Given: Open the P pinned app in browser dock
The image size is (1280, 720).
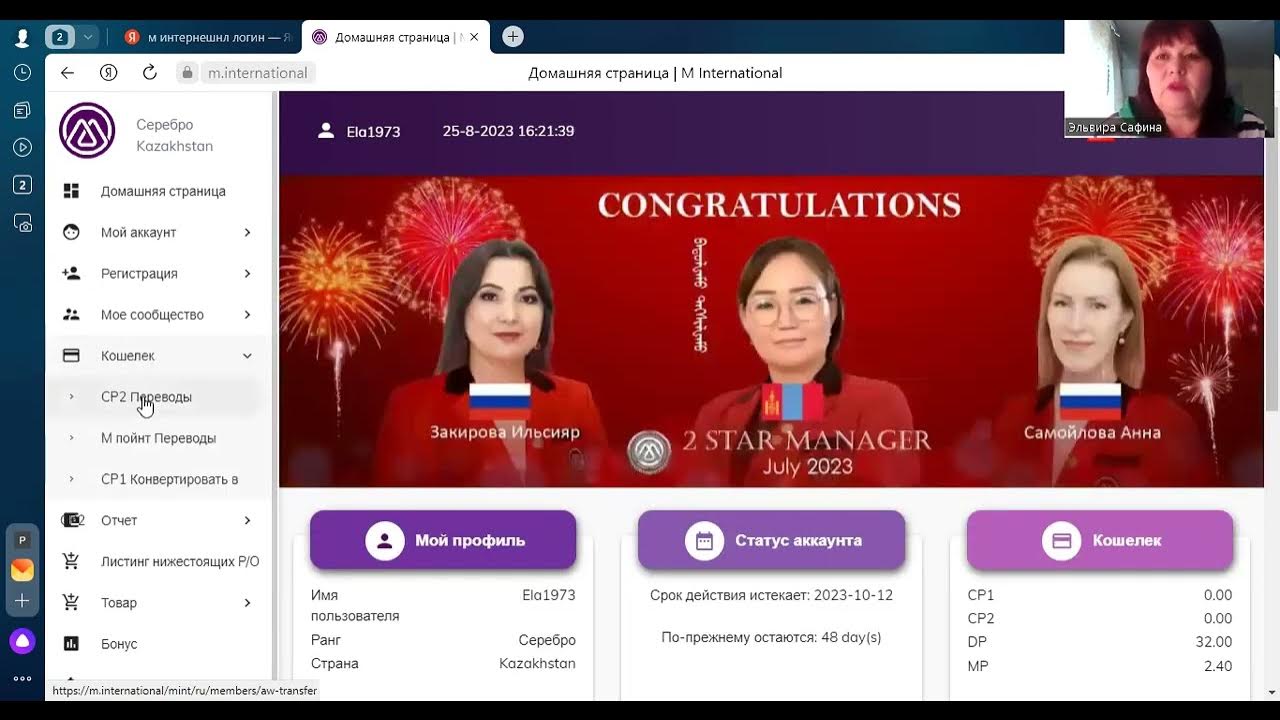Looking at the screenshot, I should tap(22, 540).
